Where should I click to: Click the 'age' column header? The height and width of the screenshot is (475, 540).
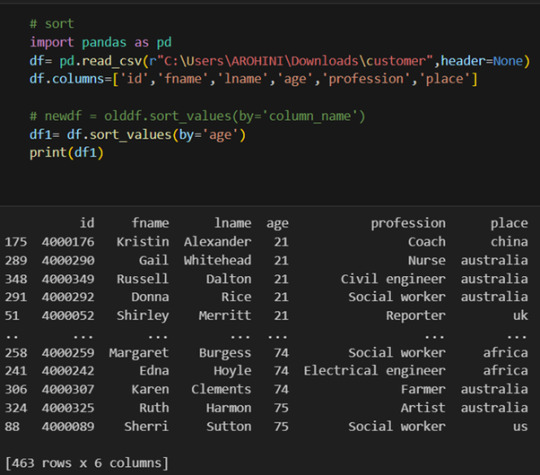coord(277,224)
